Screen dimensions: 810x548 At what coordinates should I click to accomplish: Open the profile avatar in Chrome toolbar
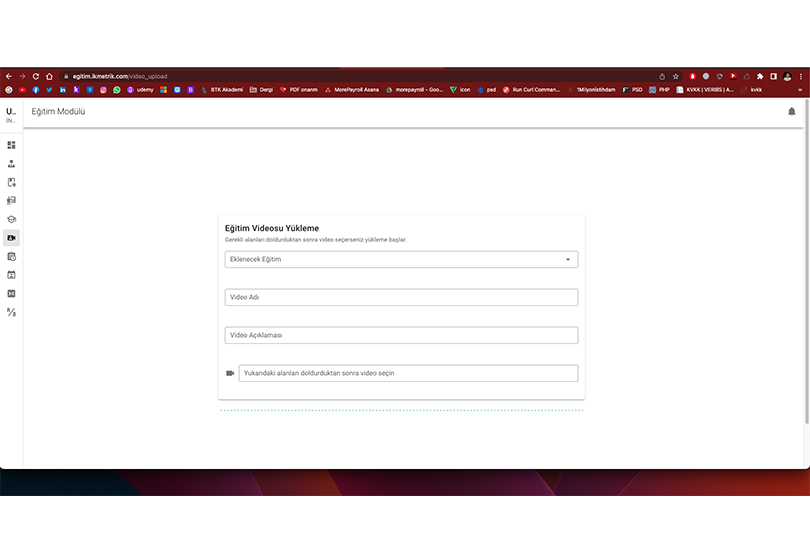pyautogui.click(x=787, y=76)
